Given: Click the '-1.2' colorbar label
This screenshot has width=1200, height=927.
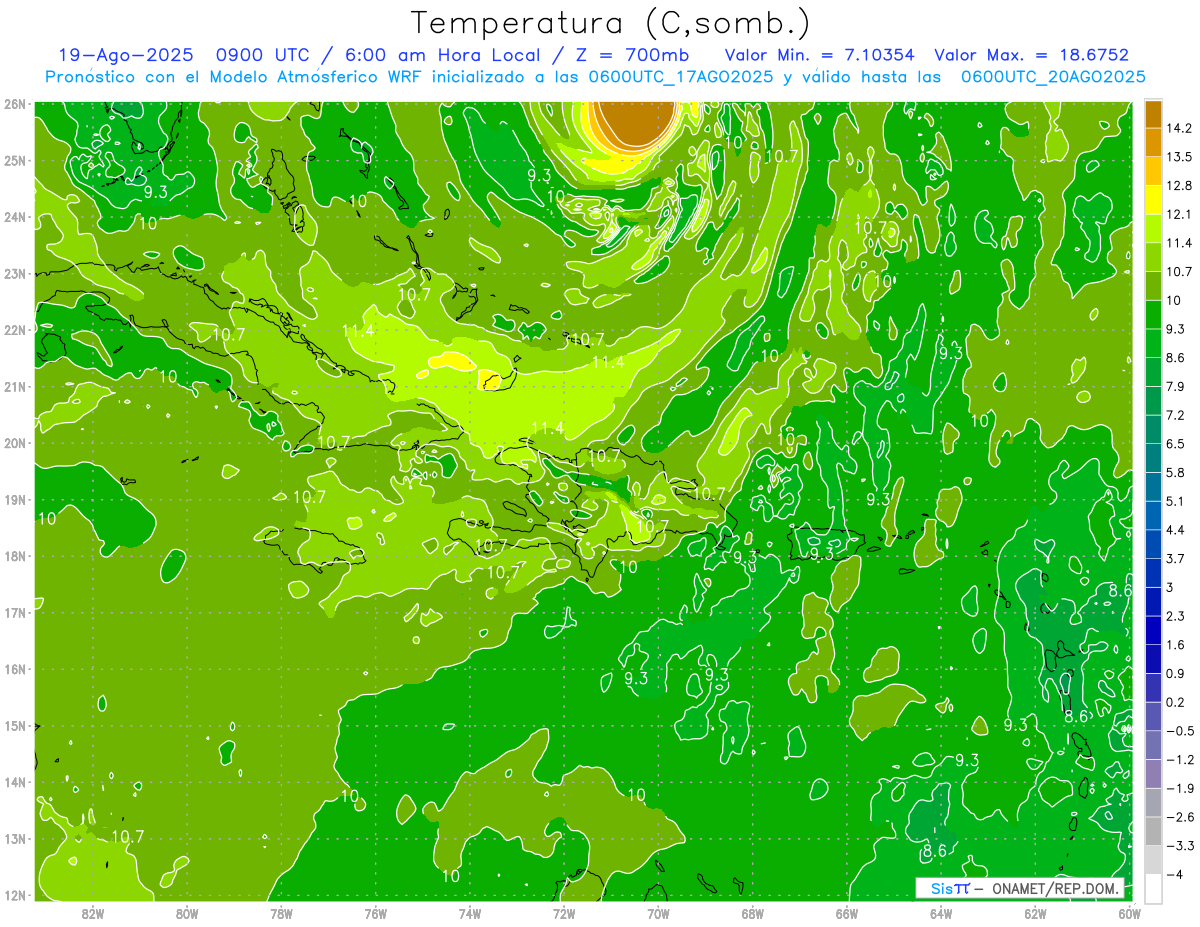Looking at the screenshot, I should coord(1181,759).
